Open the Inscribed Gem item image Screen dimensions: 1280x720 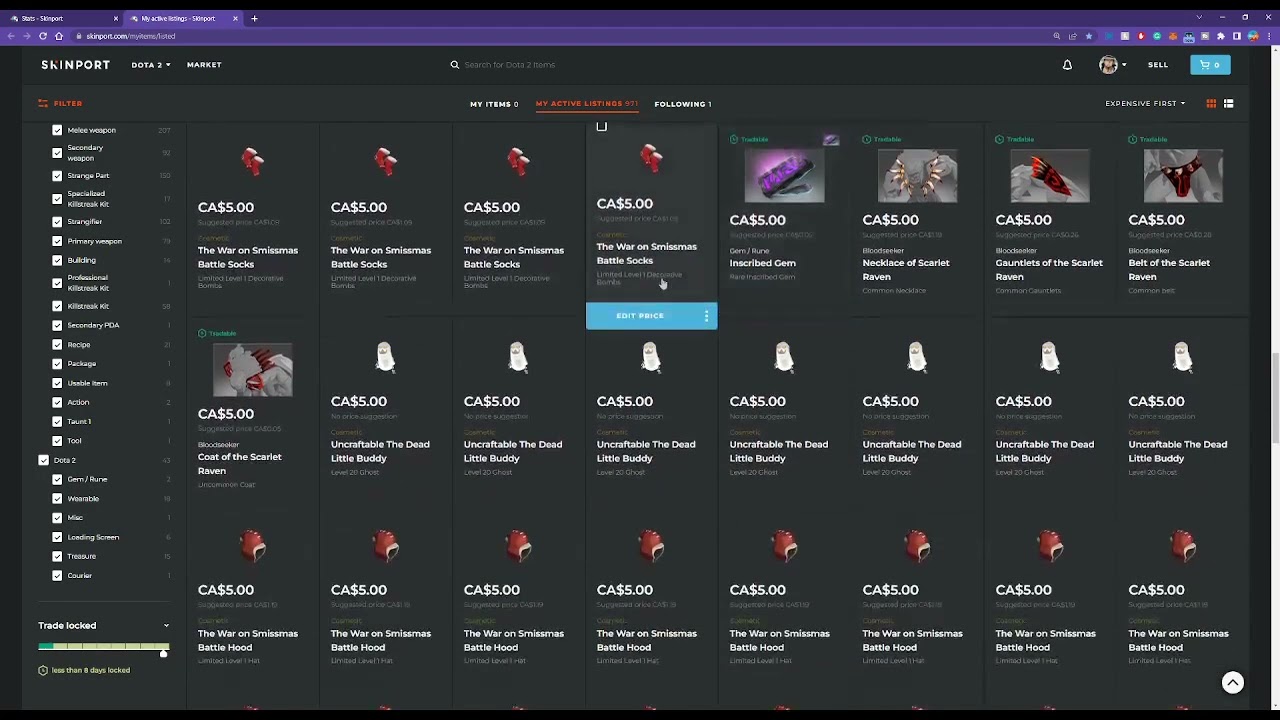click(x=784, y=175)
